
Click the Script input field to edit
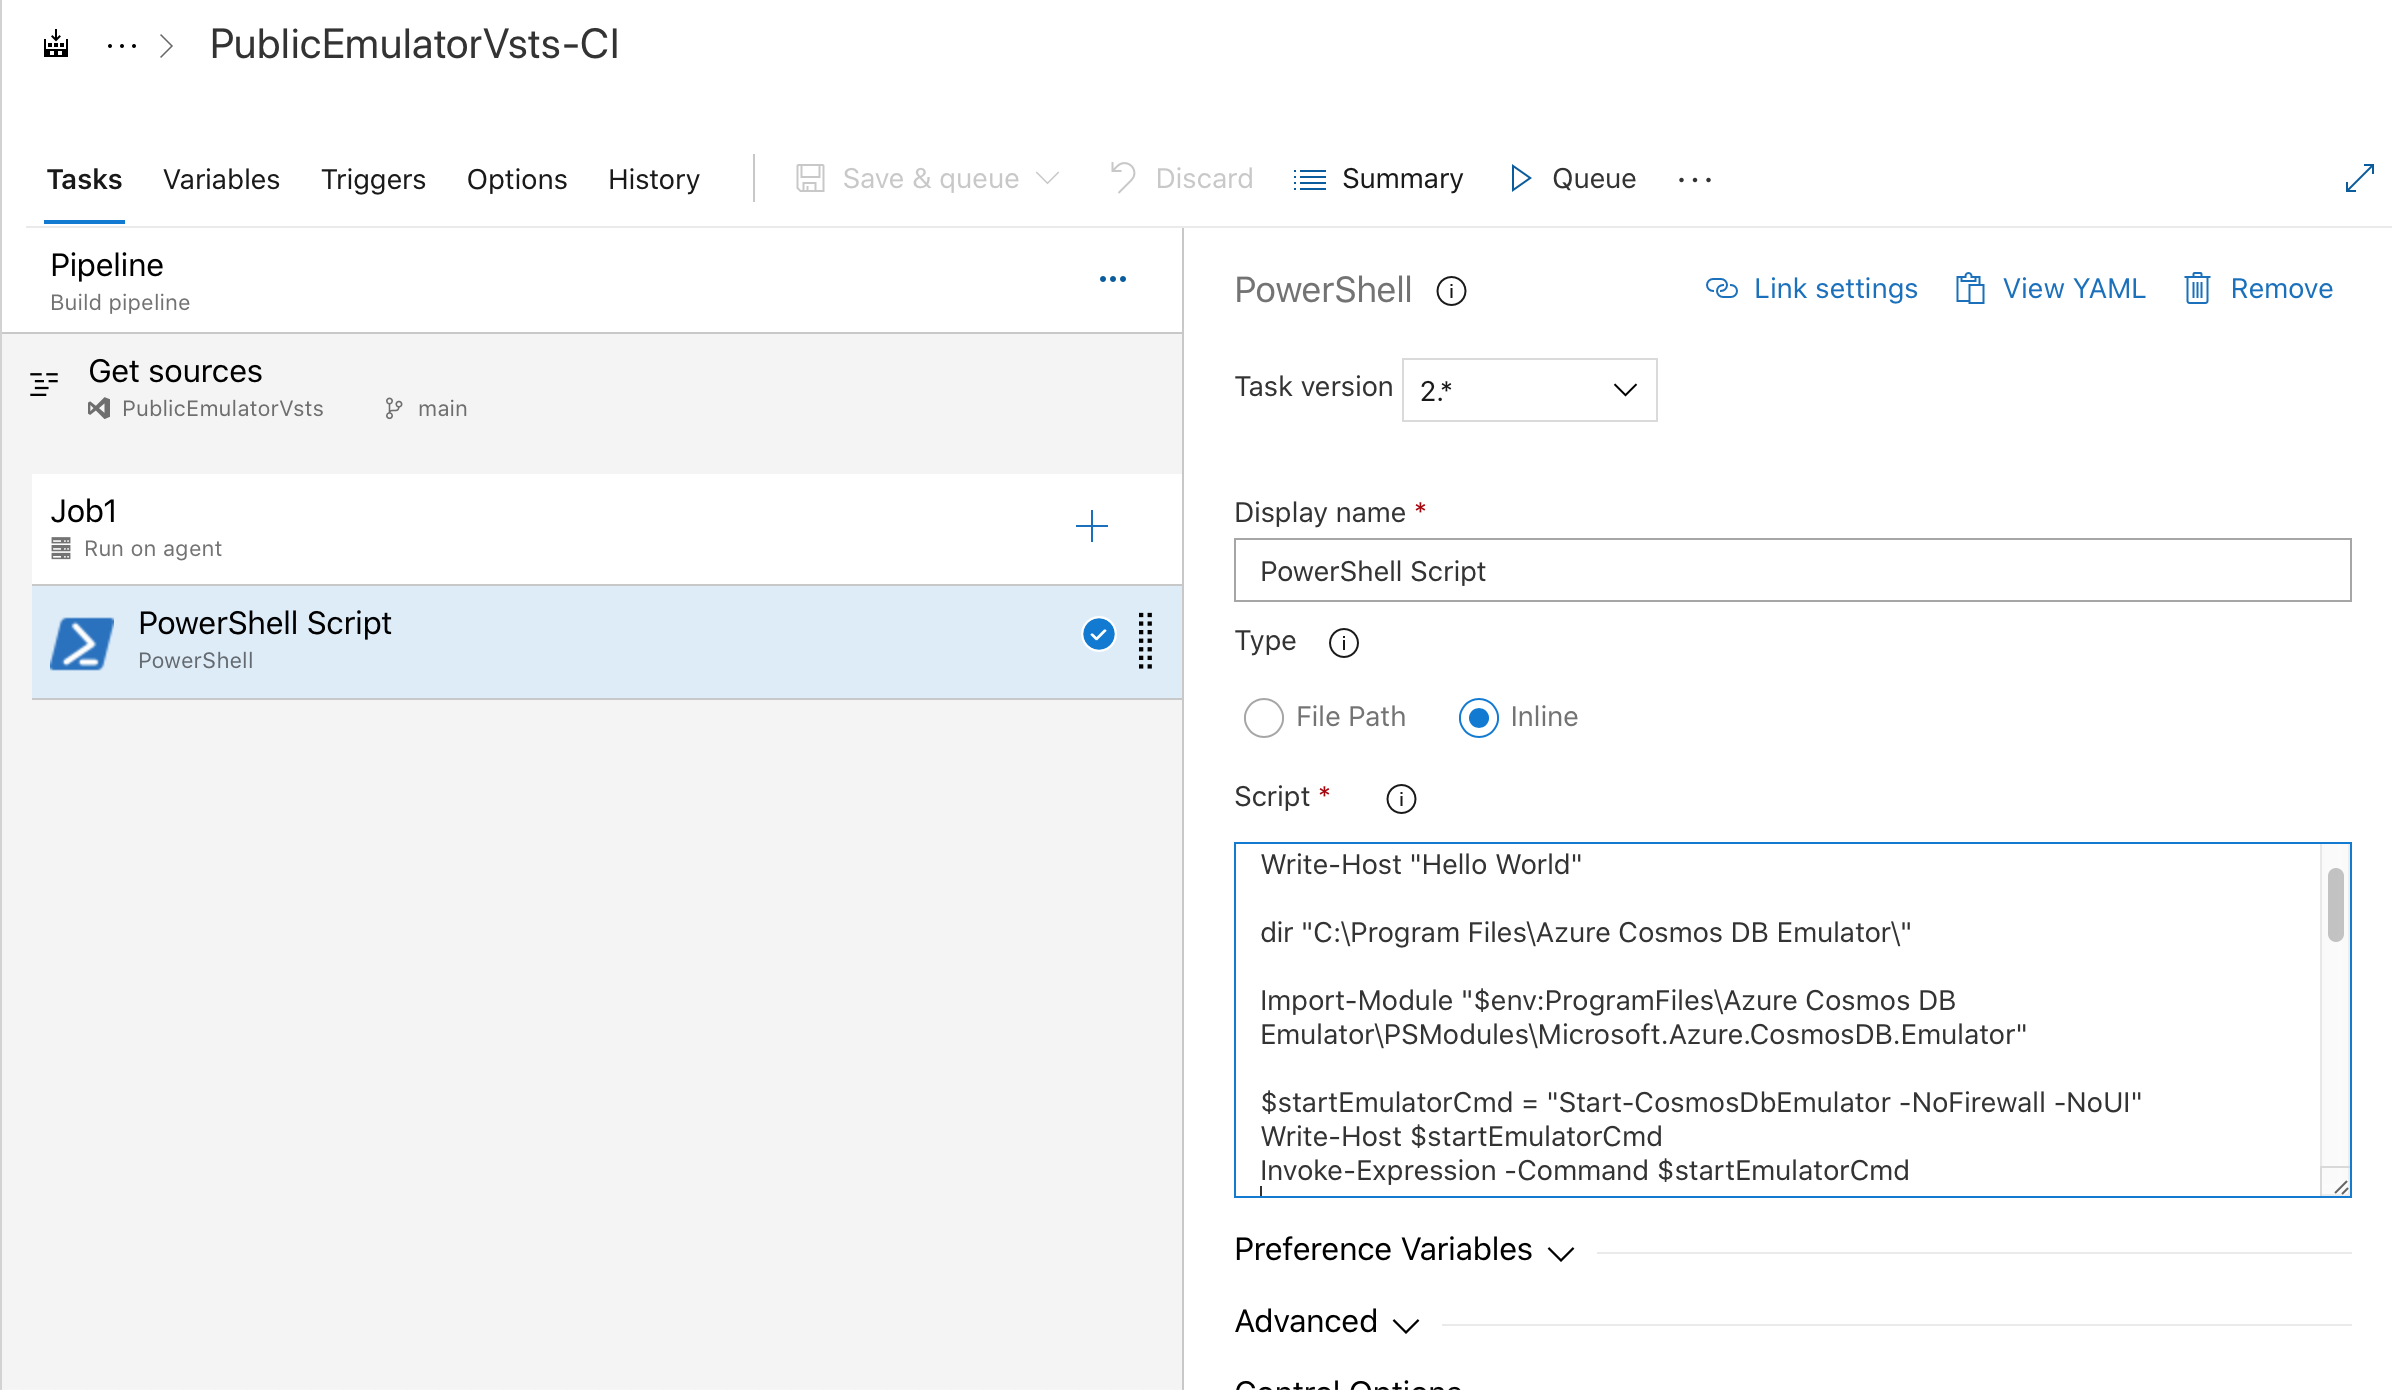pyautogui.click(x=1792, y=1019)
